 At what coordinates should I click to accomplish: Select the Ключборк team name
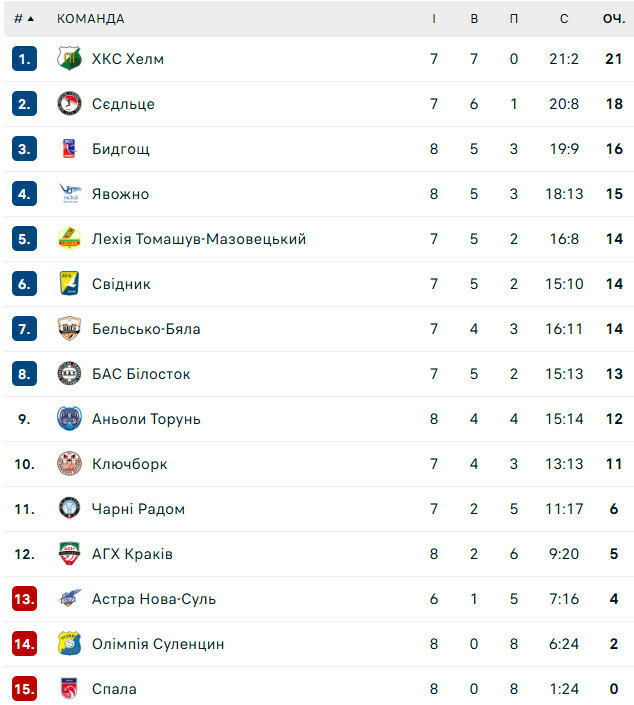click(x=129, y=464)
